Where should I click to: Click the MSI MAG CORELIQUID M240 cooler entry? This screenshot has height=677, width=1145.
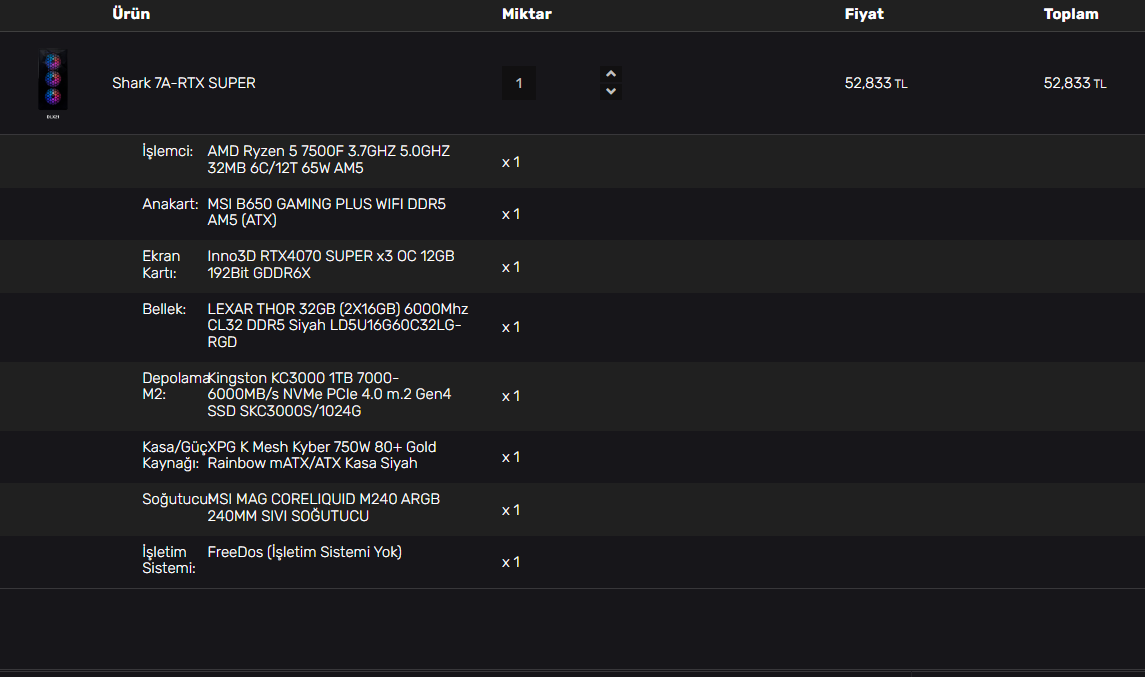[x=323, y=507]
